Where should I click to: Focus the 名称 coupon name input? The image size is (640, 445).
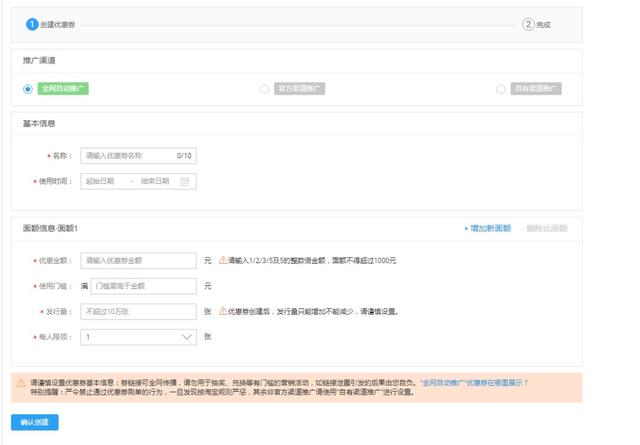click(138, 156)
